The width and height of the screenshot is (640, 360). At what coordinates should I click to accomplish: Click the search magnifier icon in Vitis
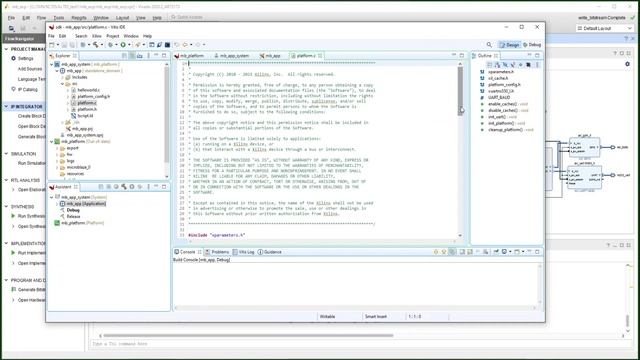(x=489, y=45)
